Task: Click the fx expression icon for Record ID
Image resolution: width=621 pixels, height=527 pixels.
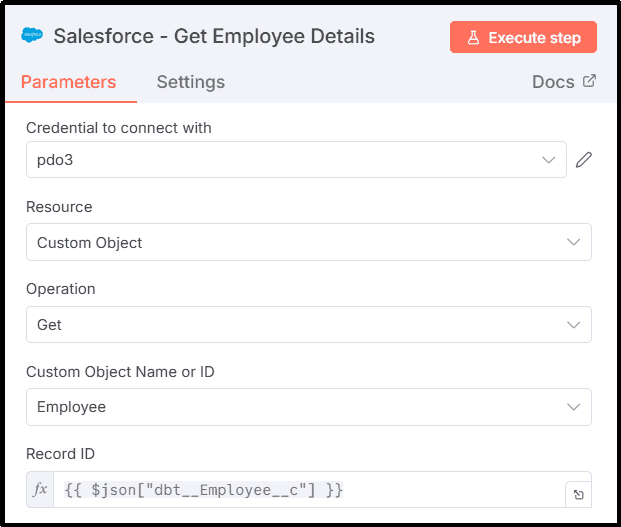Action: pyautogui.click(x=40, y=490)
